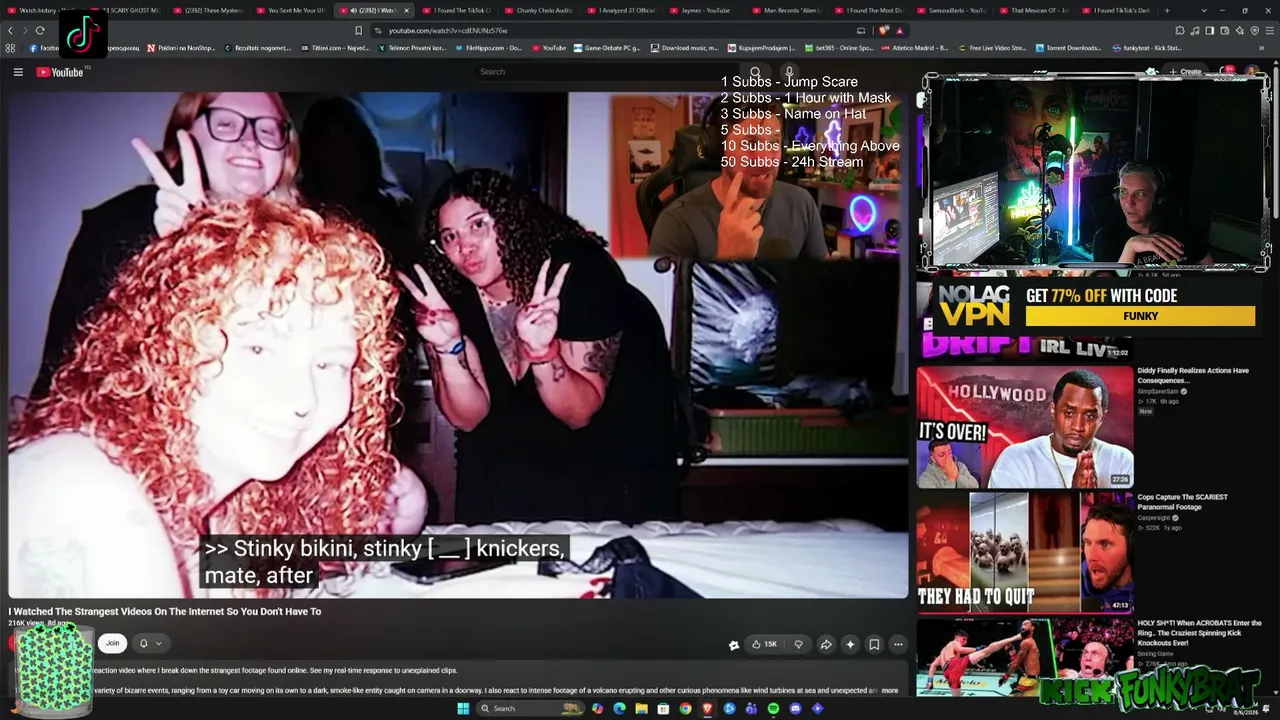Open the 'bet365 - Online Spo...' bookmark
Image resolution: width=1280 pixels, height=720 pixels.
[x=840, y=48]
